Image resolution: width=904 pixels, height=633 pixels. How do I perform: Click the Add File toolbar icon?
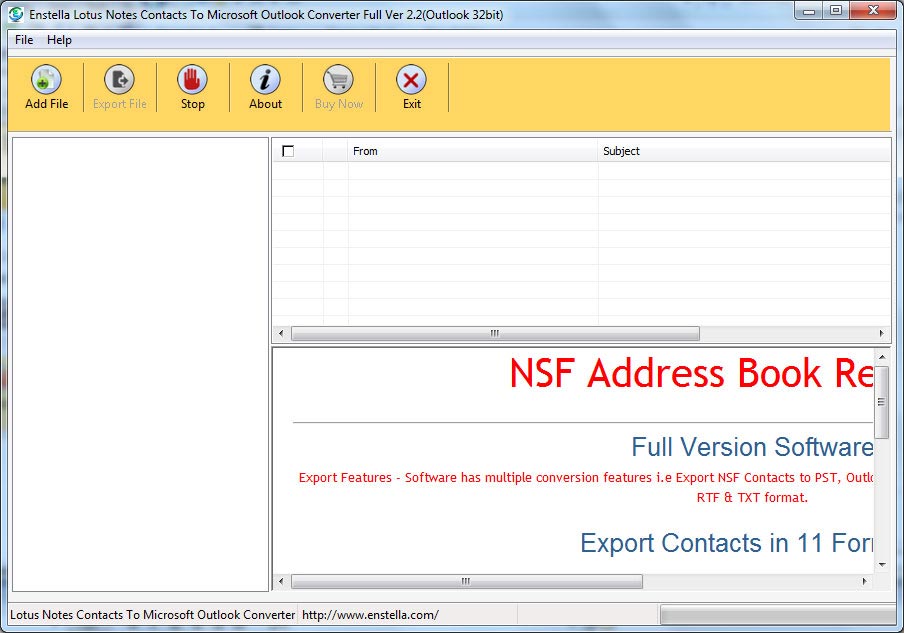click(x=46, y=81)
